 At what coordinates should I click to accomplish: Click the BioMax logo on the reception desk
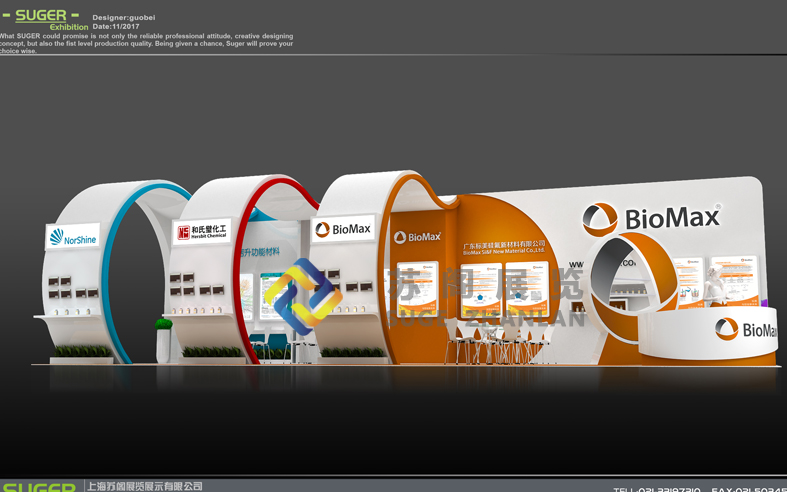point(747,330)
